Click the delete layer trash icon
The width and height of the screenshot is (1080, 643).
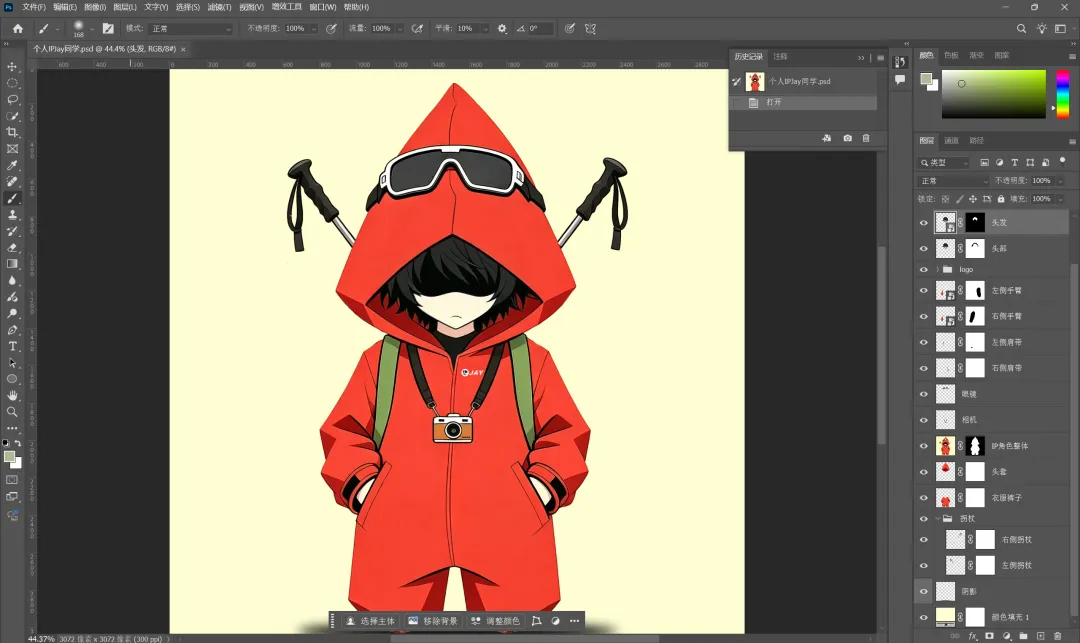pos(1057,636)
